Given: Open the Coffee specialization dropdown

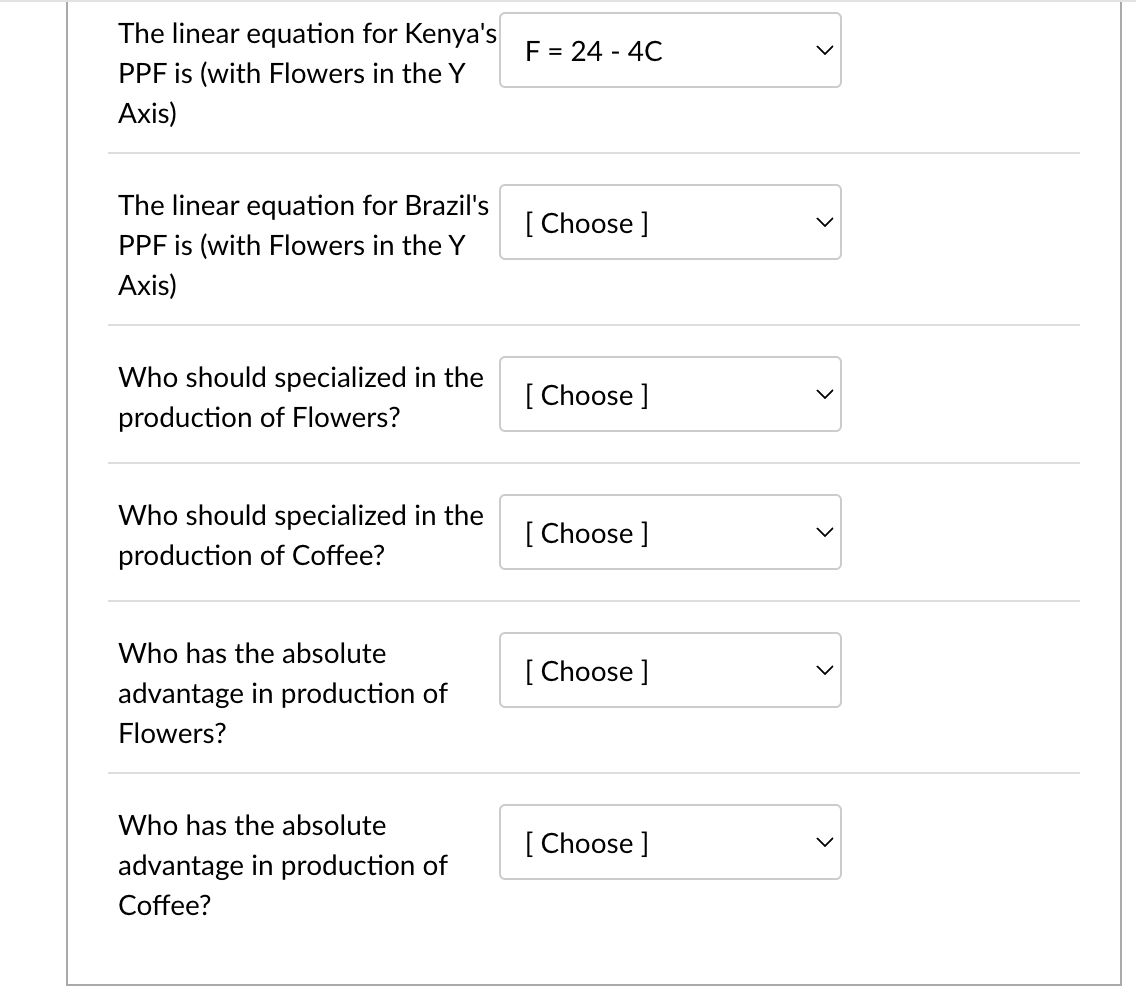Looking at the screenshot, I should point(670,532).
